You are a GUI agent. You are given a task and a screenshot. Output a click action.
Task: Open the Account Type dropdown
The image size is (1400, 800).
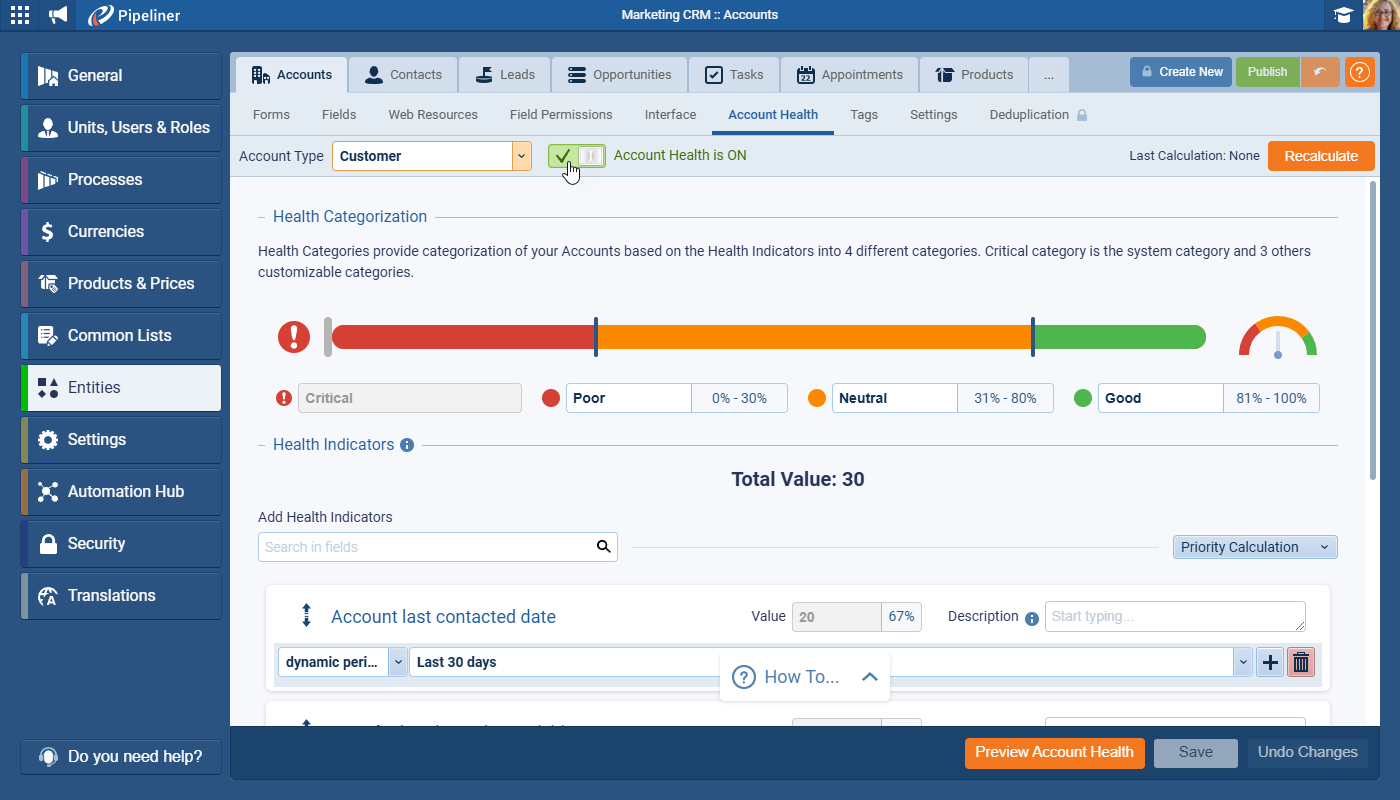tap(521, 156)
